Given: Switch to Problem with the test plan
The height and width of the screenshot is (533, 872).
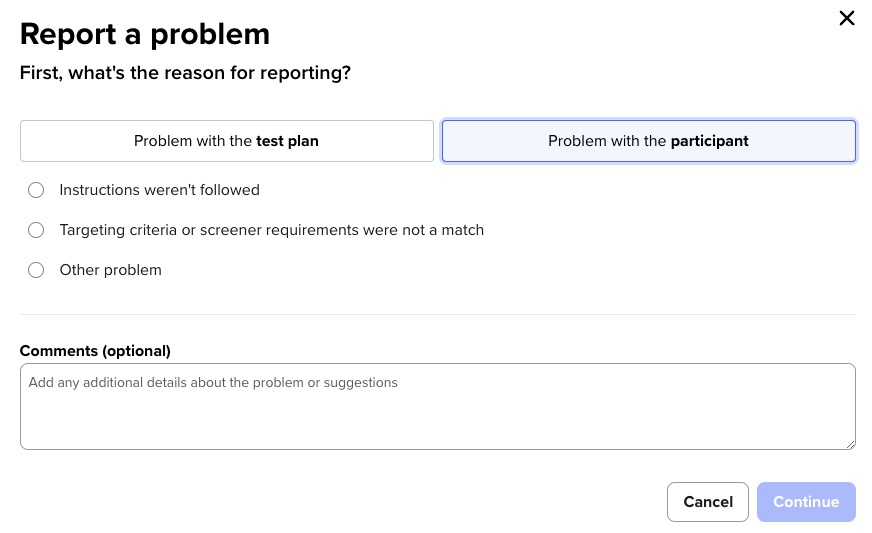Looking at the screenshot, I should 227,141.
